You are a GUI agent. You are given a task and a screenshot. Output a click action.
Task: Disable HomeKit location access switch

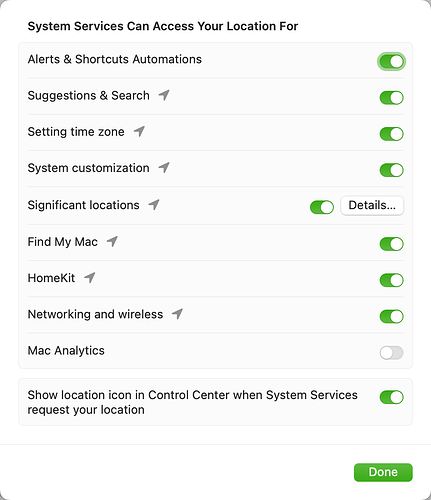click(391, 280)
